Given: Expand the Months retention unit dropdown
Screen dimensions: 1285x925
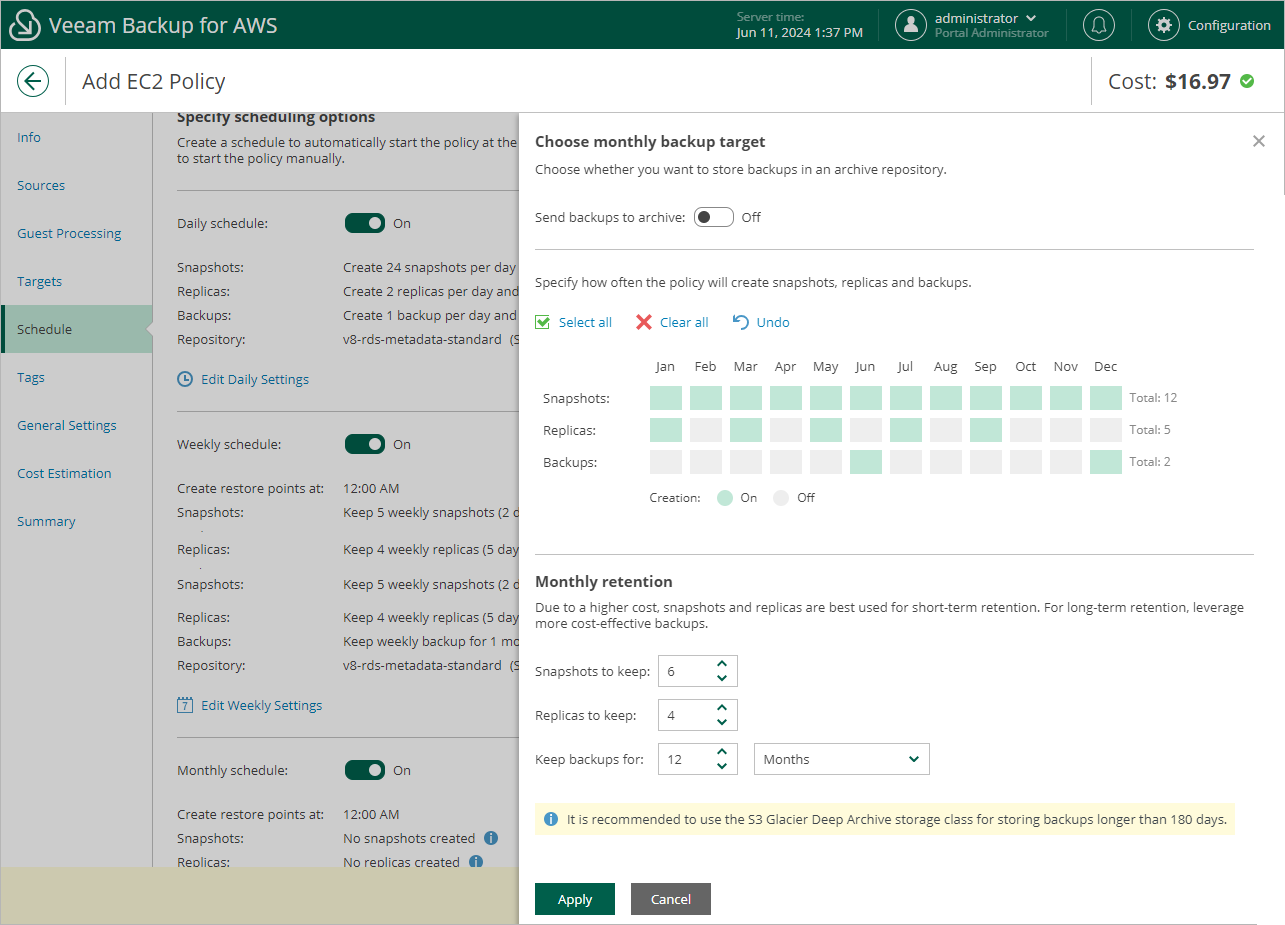Looking at the screenshot, I should 841,759.
